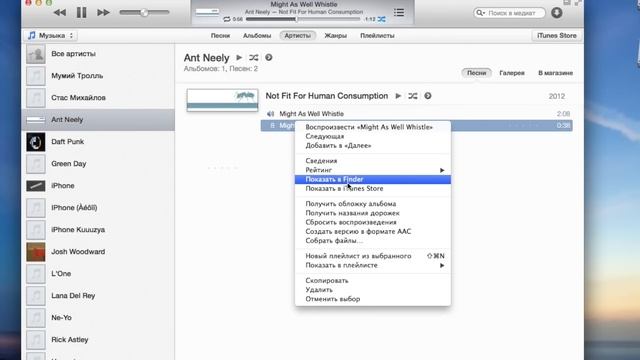This screenshot has height=360, width=640.
Task: Choose Получить названия дорожек
Action: [x=373, y=213]
